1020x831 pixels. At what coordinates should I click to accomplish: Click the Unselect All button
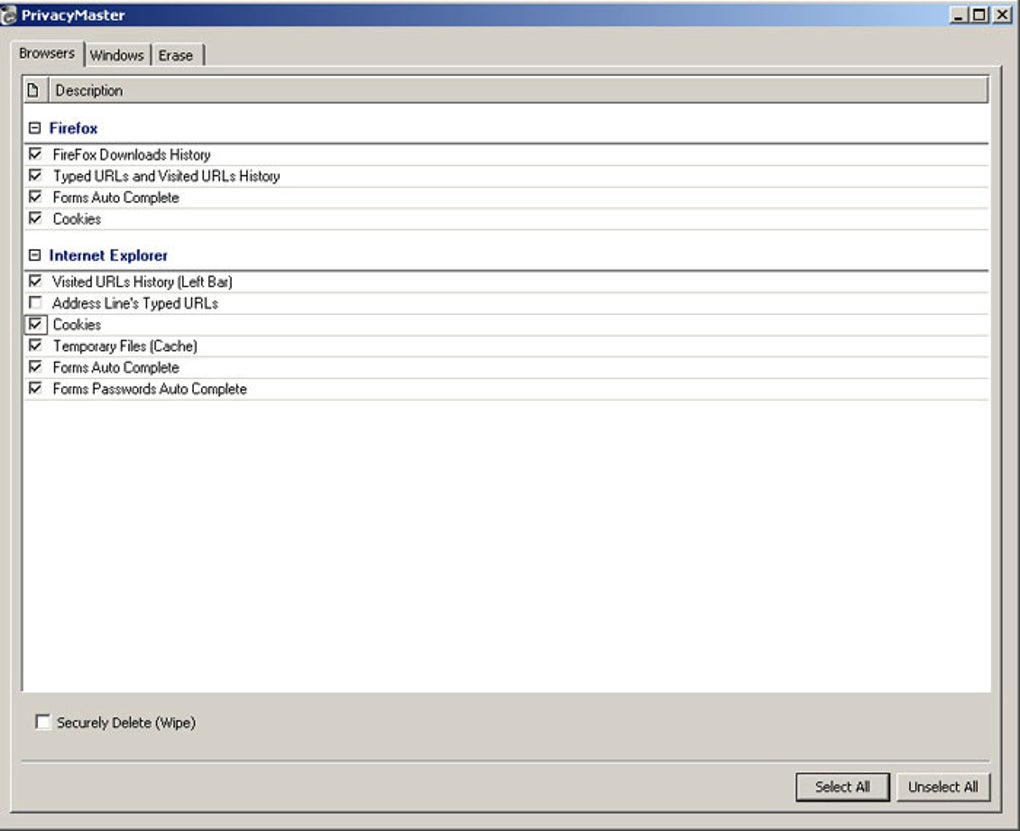pyautogui.click(x=942, y=786)
